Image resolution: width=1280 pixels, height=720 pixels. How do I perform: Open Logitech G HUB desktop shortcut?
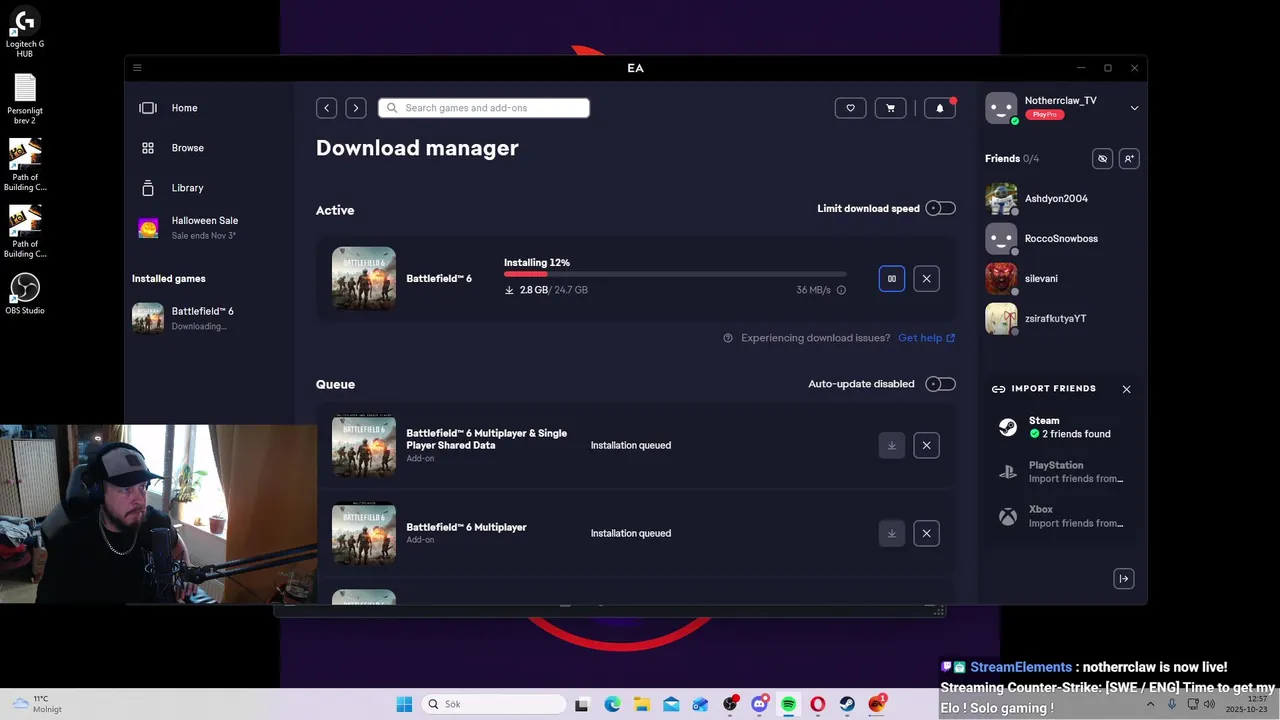coord(25,32)
